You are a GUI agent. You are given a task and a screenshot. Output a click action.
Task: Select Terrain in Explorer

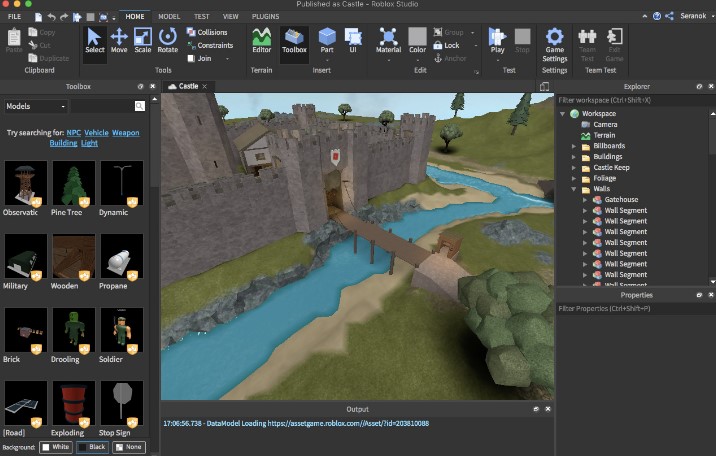point(604,136)
